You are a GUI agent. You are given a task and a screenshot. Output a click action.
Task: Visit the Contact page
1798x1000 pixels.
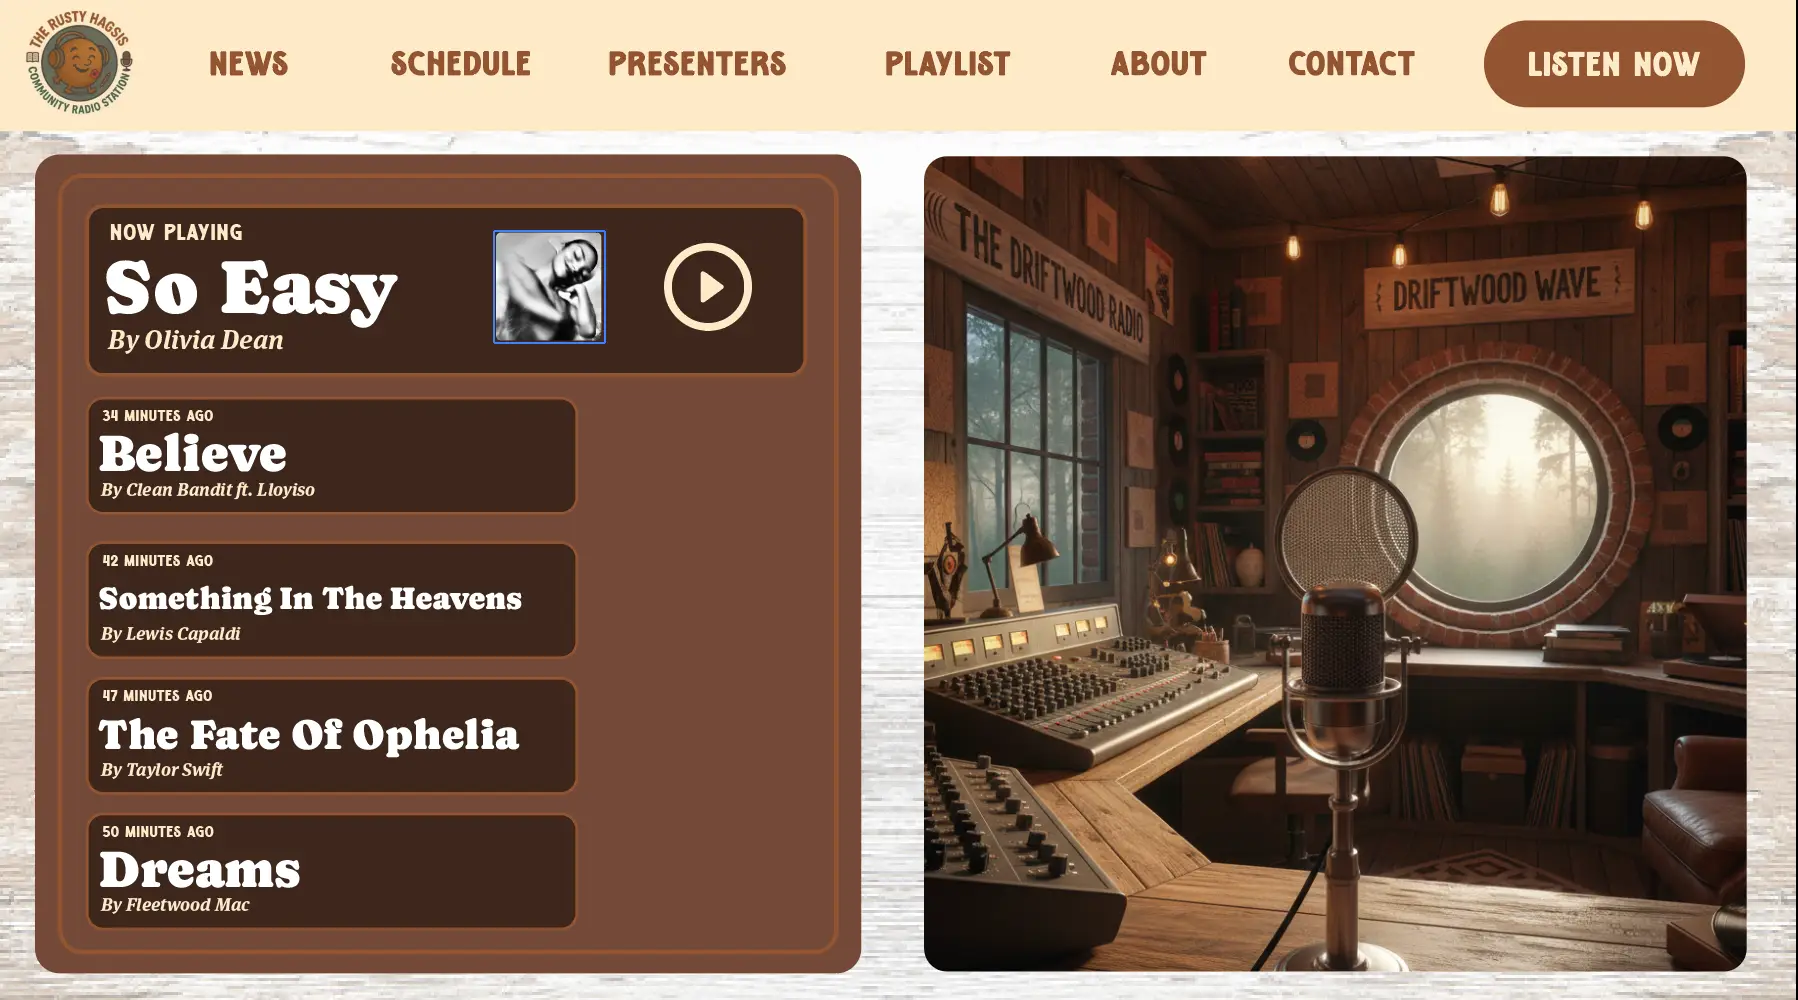pos(1351,64)
